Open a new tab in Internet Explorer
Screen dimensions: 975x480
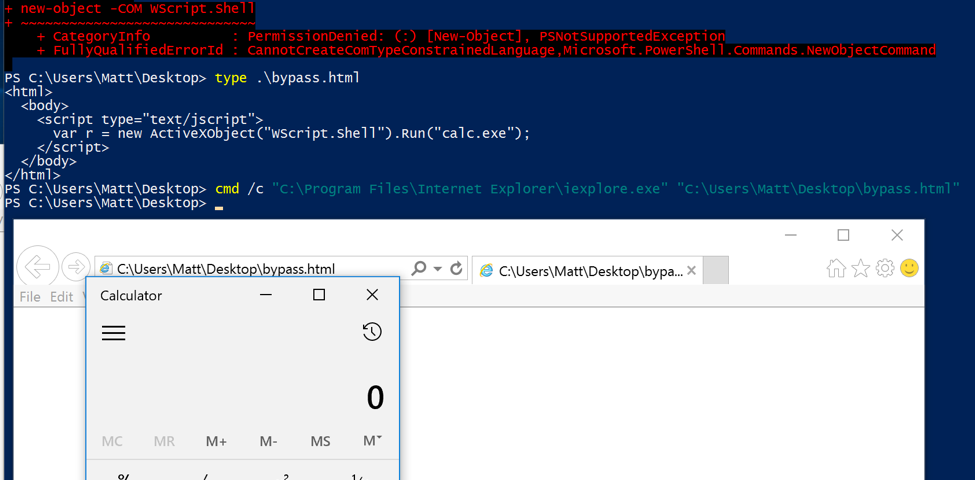tap(716, 270)
